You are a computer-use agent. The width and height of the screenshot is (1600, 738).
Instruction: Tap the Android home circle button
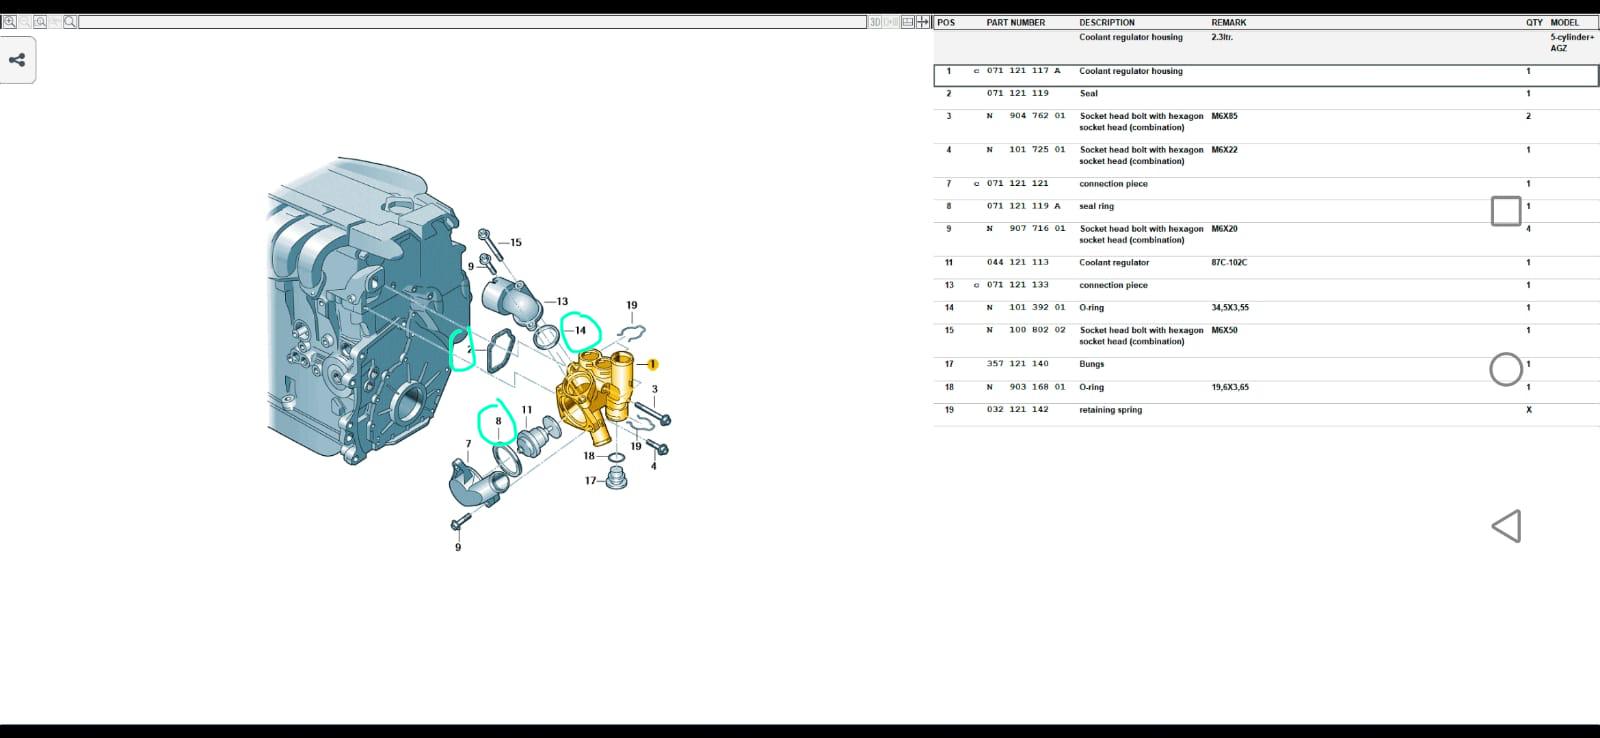point(1506,369)
